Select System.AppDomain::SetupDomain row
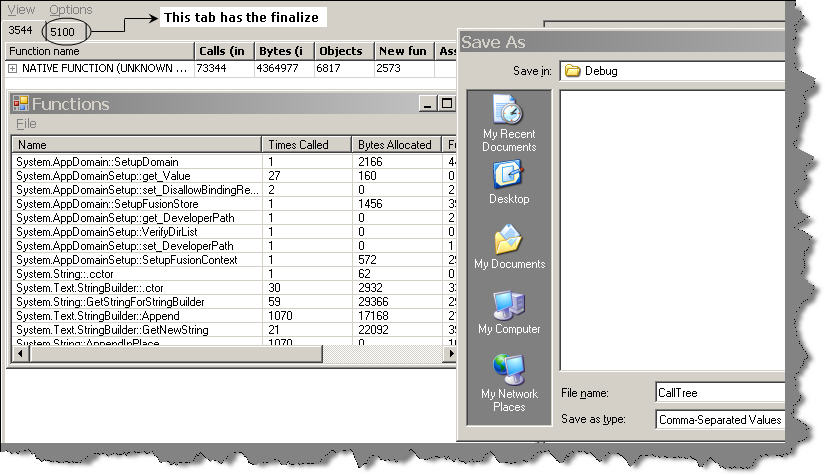 click(234, 162)
